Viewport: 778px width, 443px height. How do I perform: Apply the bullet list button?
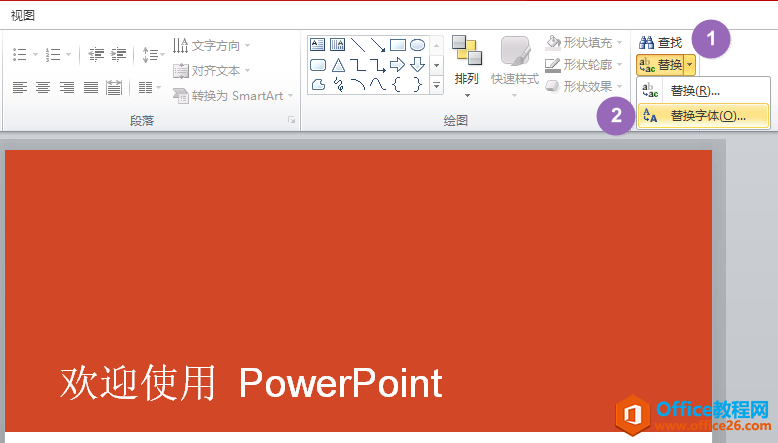(x=19, y=54)
